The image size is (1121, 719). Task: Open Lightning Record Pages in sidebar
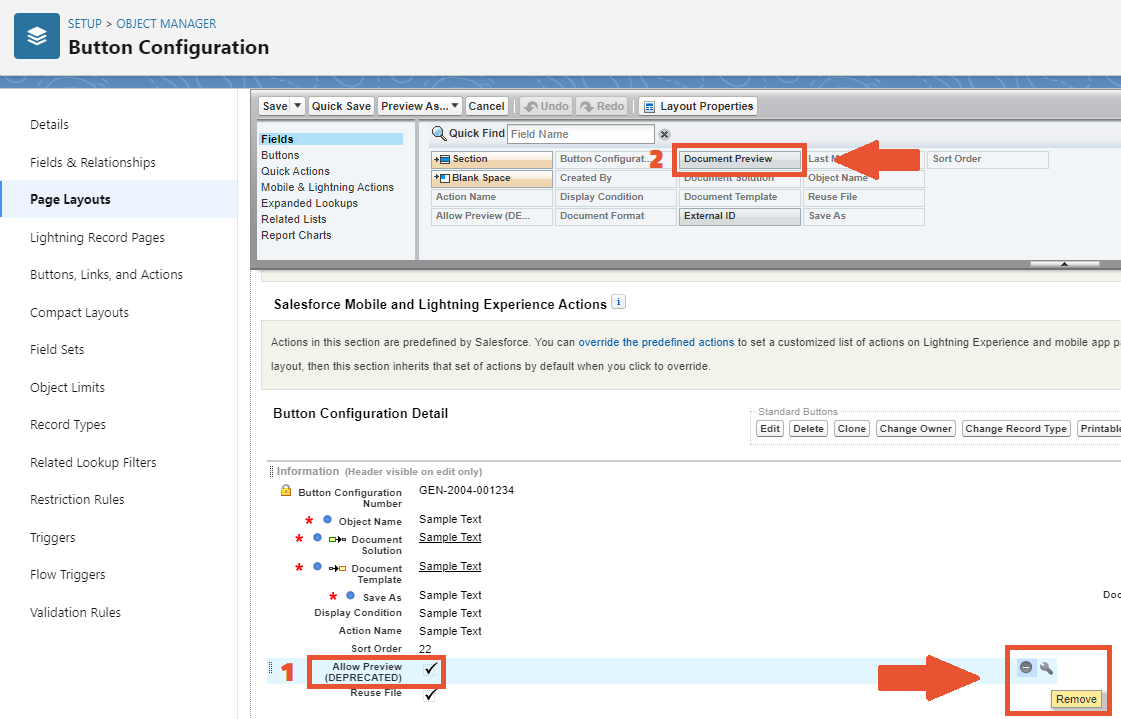(97, 238)
